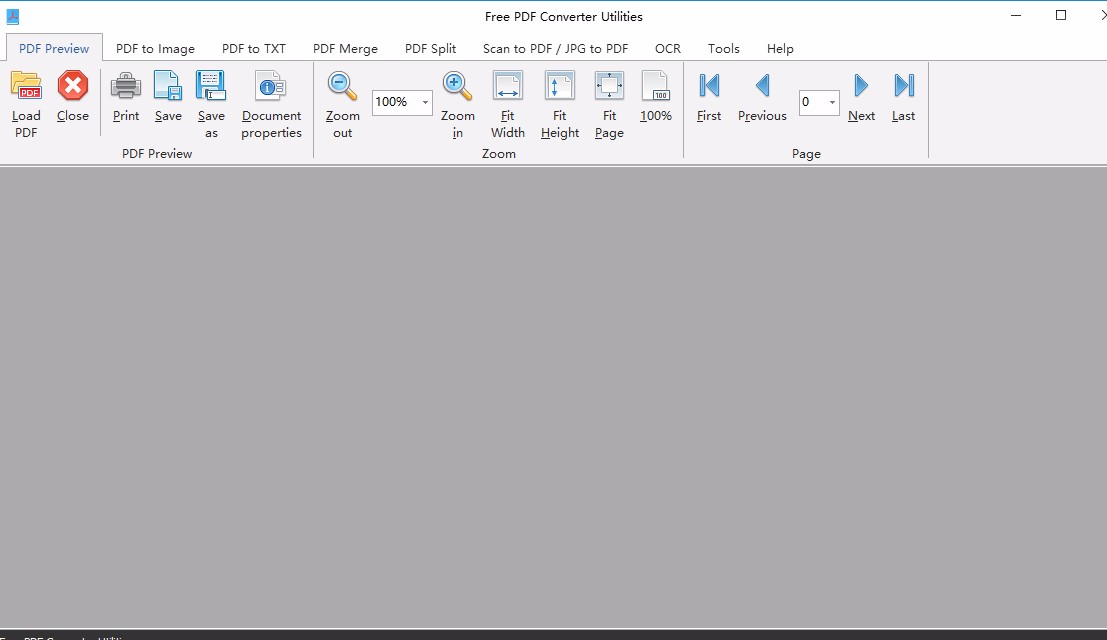This screenshot has width=1107, height=640.
Task: Click the Save icon in the toolbar
Action: coord(168,87)
